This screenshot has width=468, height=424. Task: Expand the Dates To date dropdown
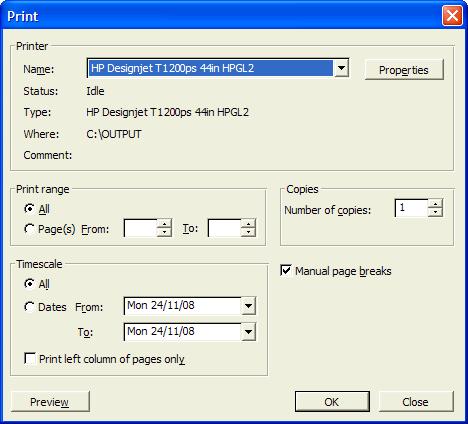[x=248, y=332]
